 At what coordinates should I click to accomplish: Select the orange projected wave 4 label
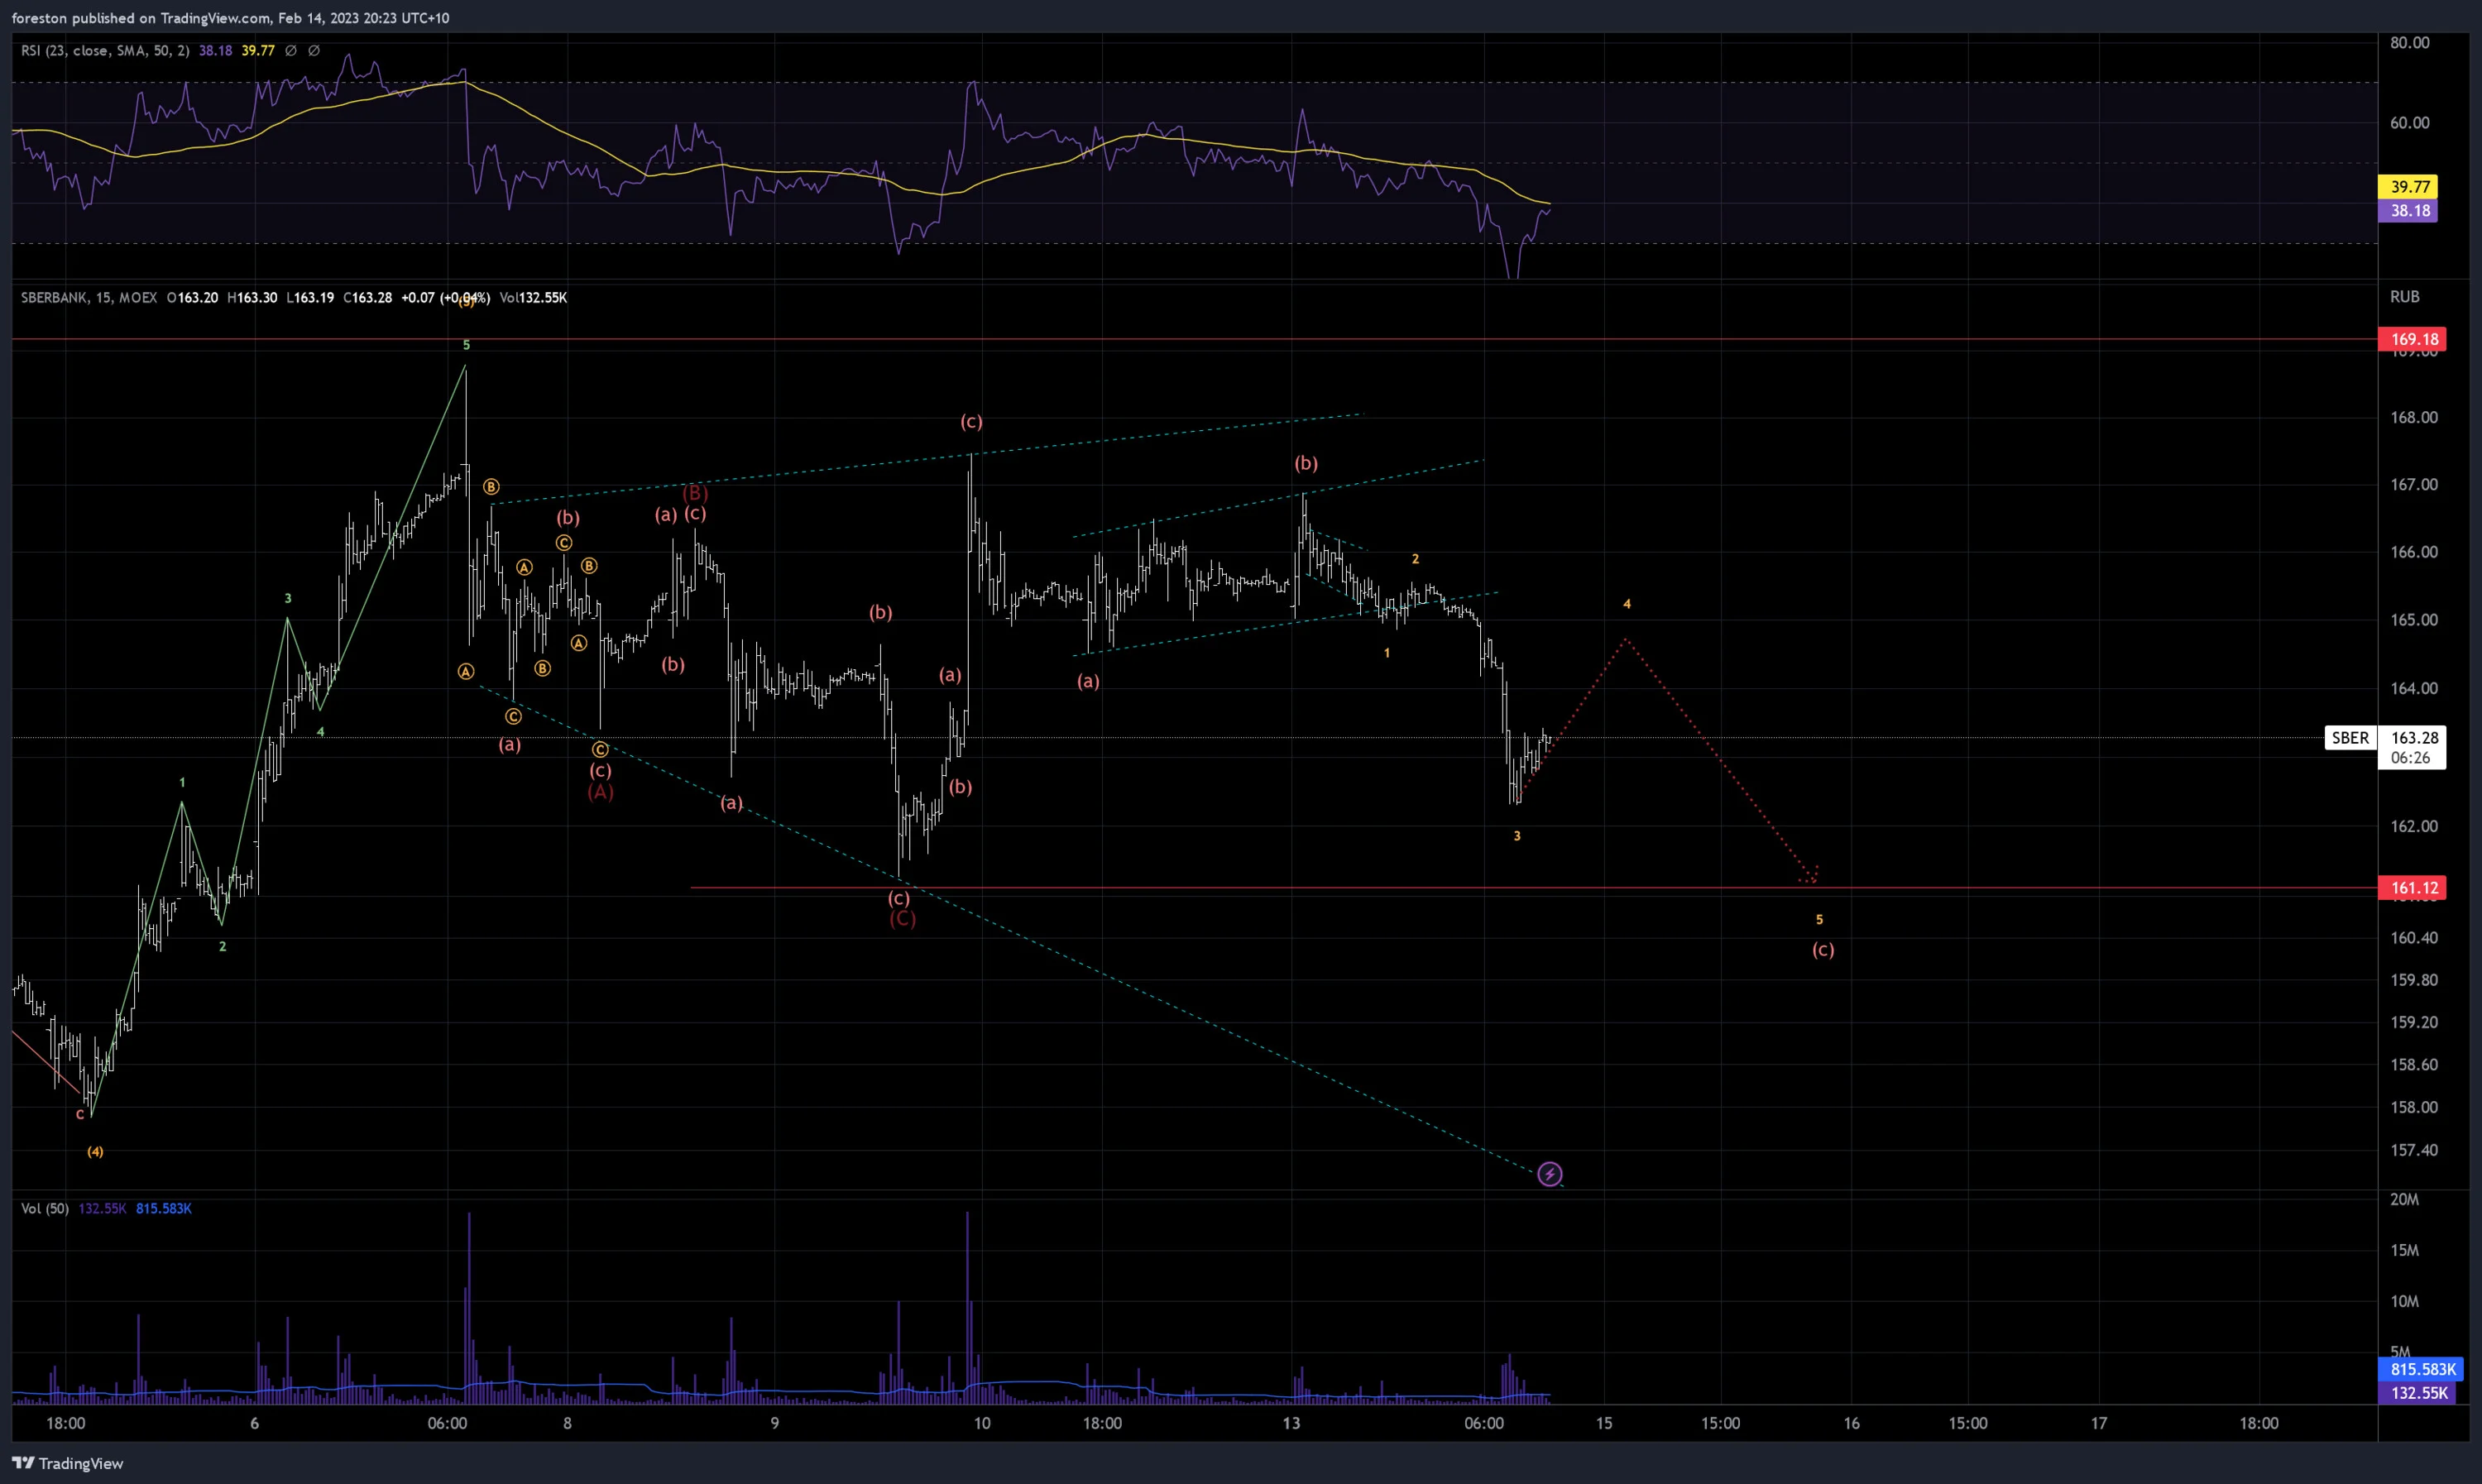pos(1626,604)
